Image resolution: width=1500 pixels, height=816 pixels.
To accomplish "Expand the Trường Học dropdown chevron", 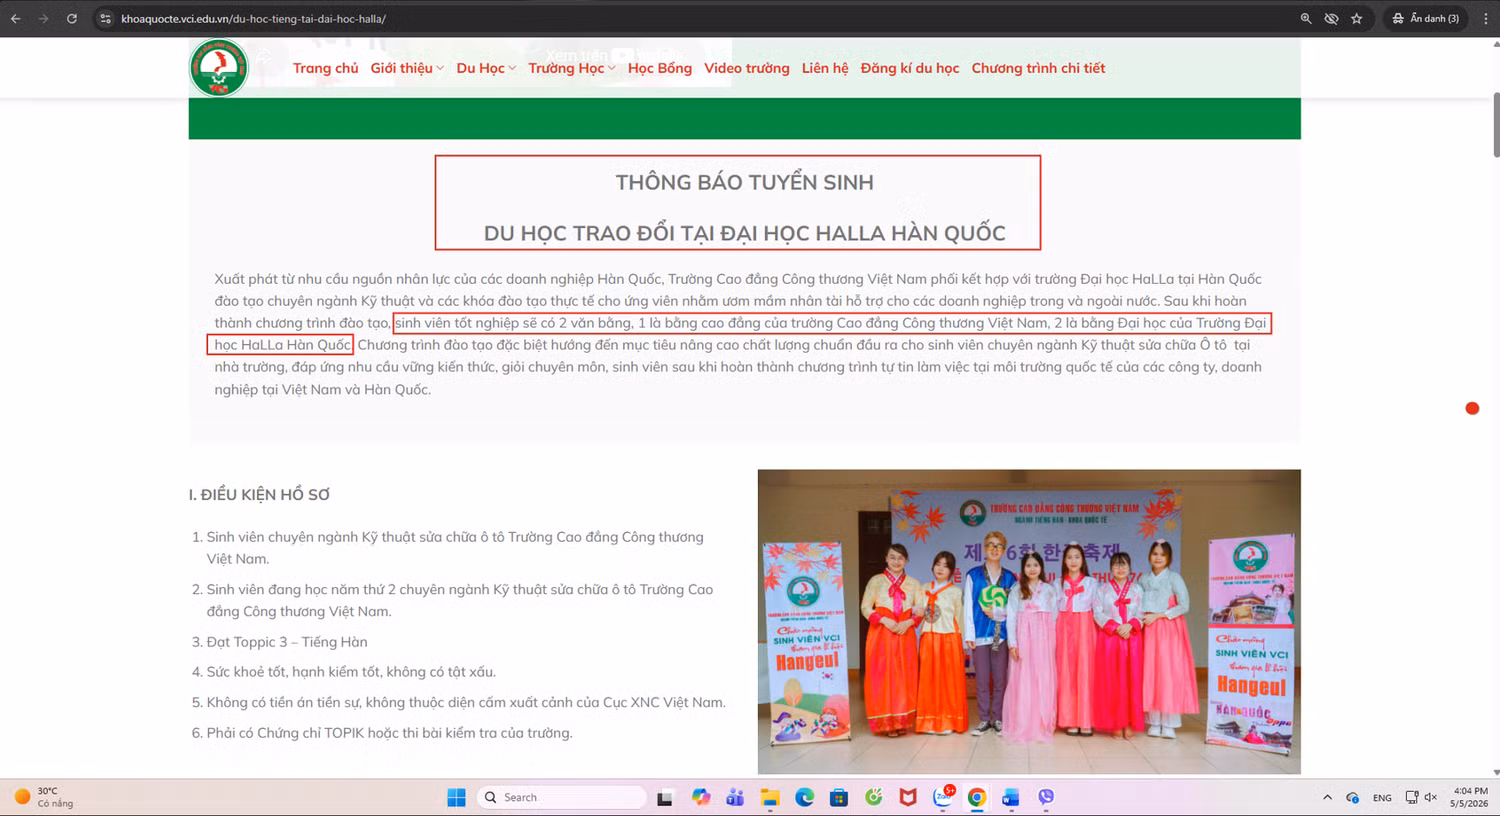I will coord(611,68).
